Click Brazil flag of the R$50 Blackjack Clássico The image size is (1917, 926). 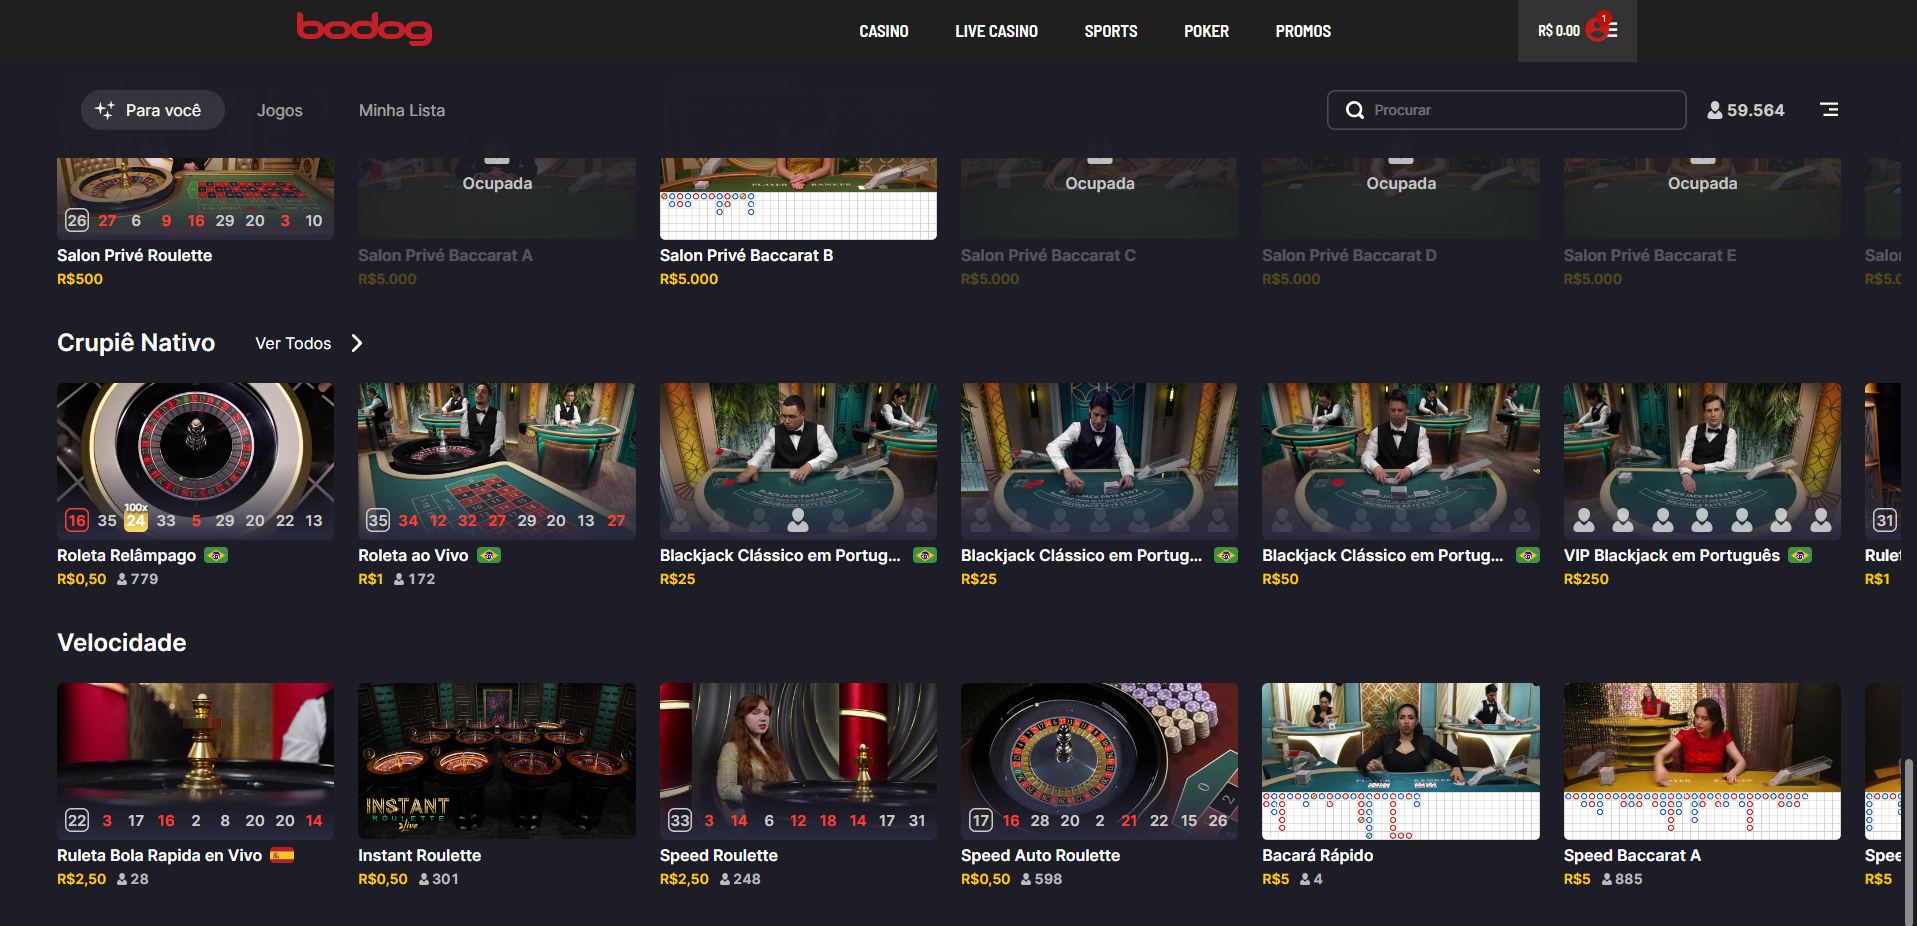[x=1528, y=555]
